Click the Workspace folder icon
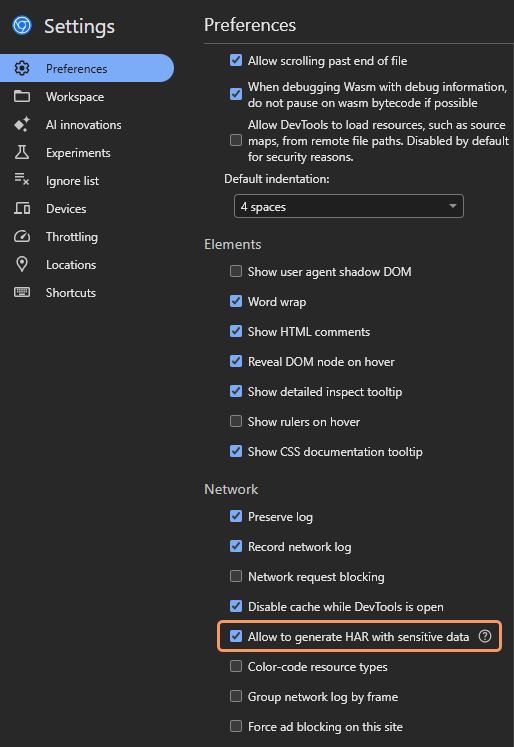 (x=22, y=96)
